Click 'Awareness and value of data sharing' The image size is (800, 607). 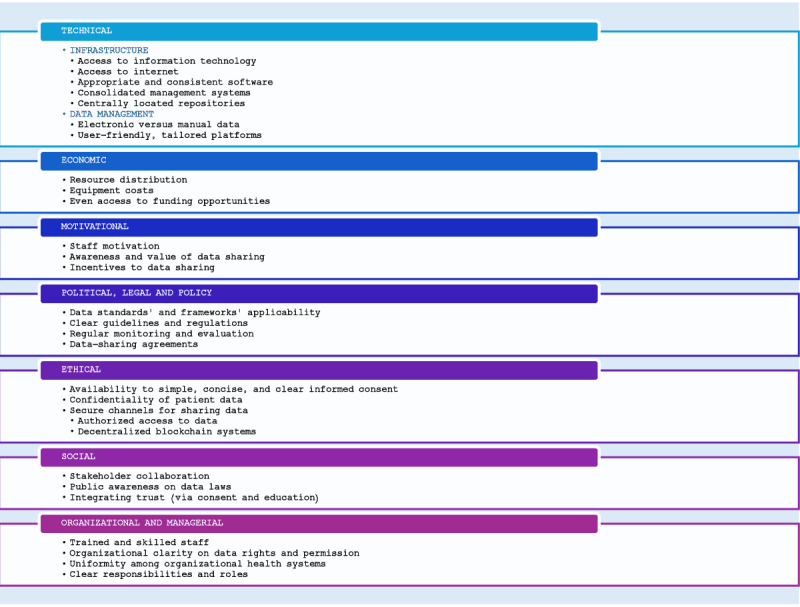tap(167, 257)
